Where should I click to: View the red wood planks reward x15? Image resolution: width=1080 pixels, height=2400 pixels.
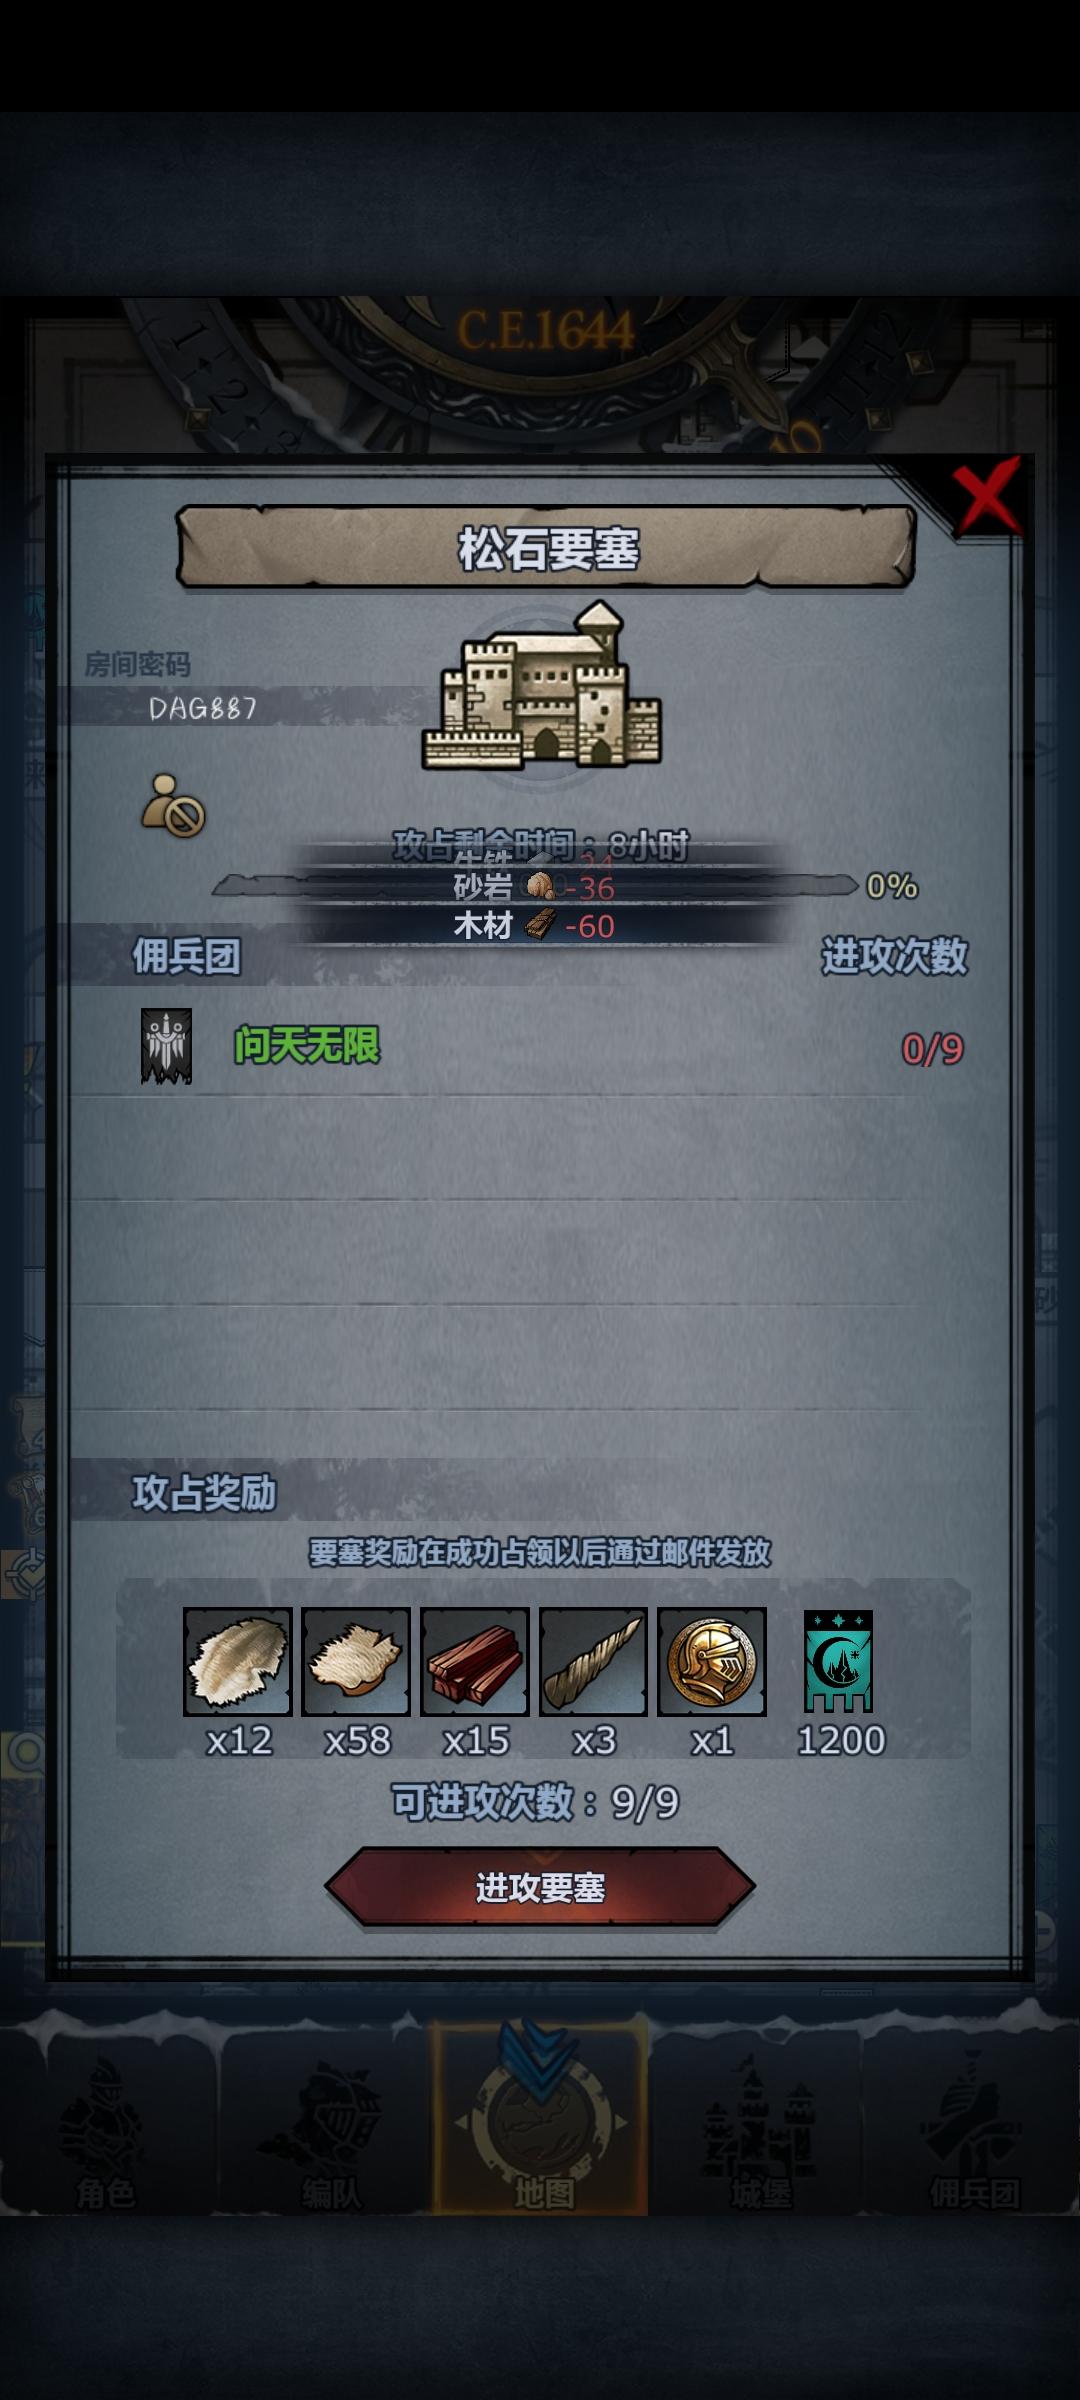(x=475, y=1661)
